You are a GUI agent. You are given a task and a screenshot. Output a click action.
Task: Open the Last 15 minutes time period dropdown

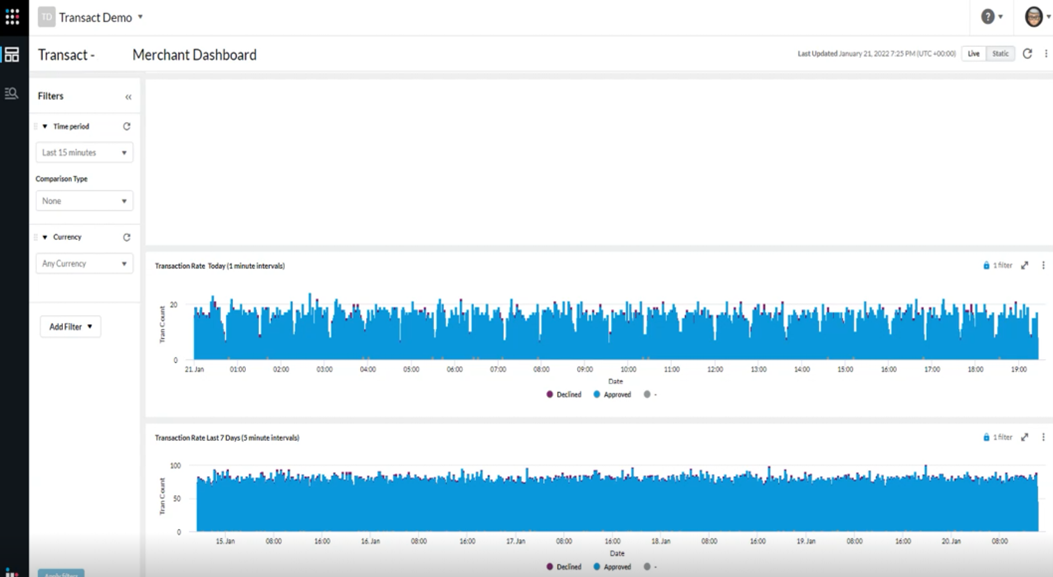pyautogui.click(x=83, y=152)
